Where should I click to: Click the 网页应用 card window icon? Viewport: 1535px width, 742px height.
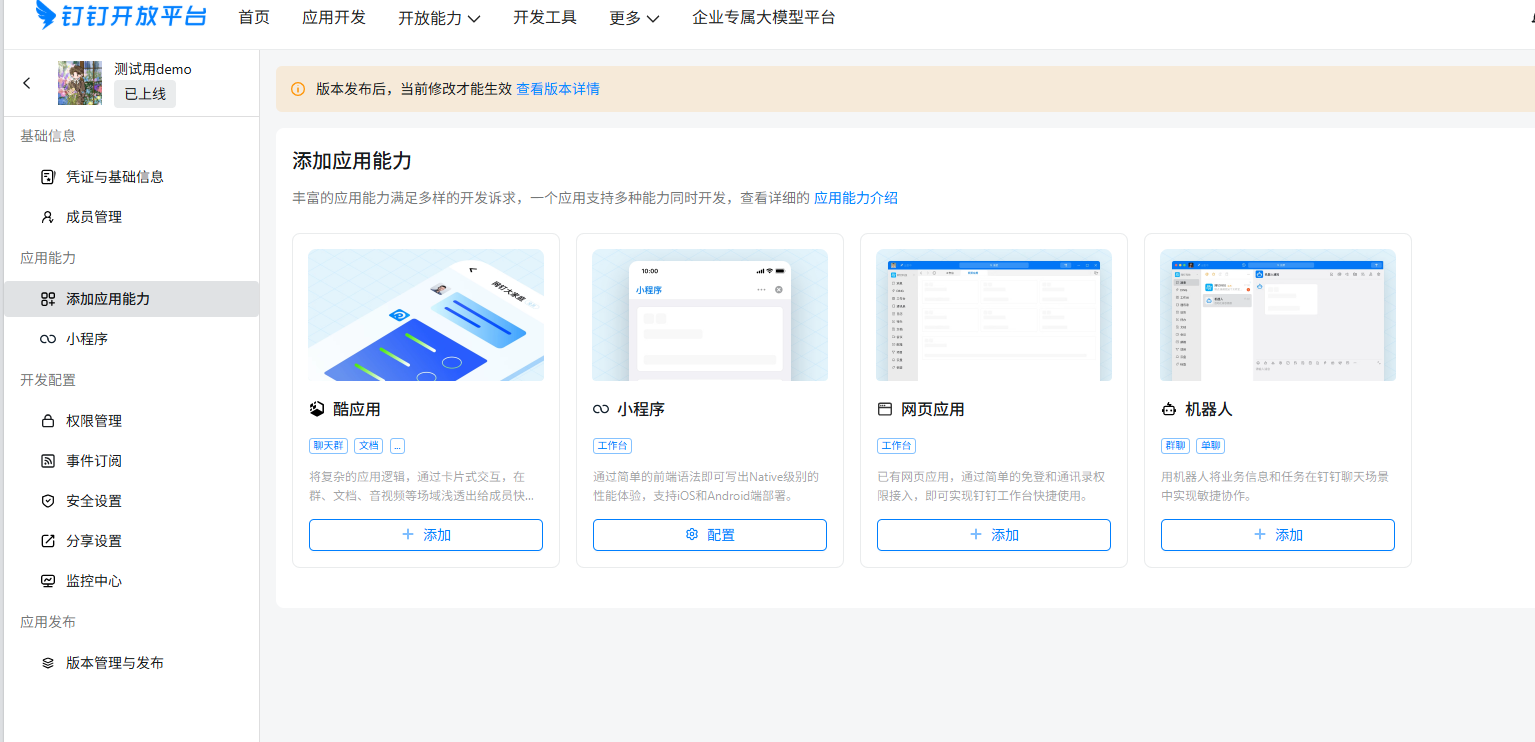pyautogui.click(x=885, y=409)
